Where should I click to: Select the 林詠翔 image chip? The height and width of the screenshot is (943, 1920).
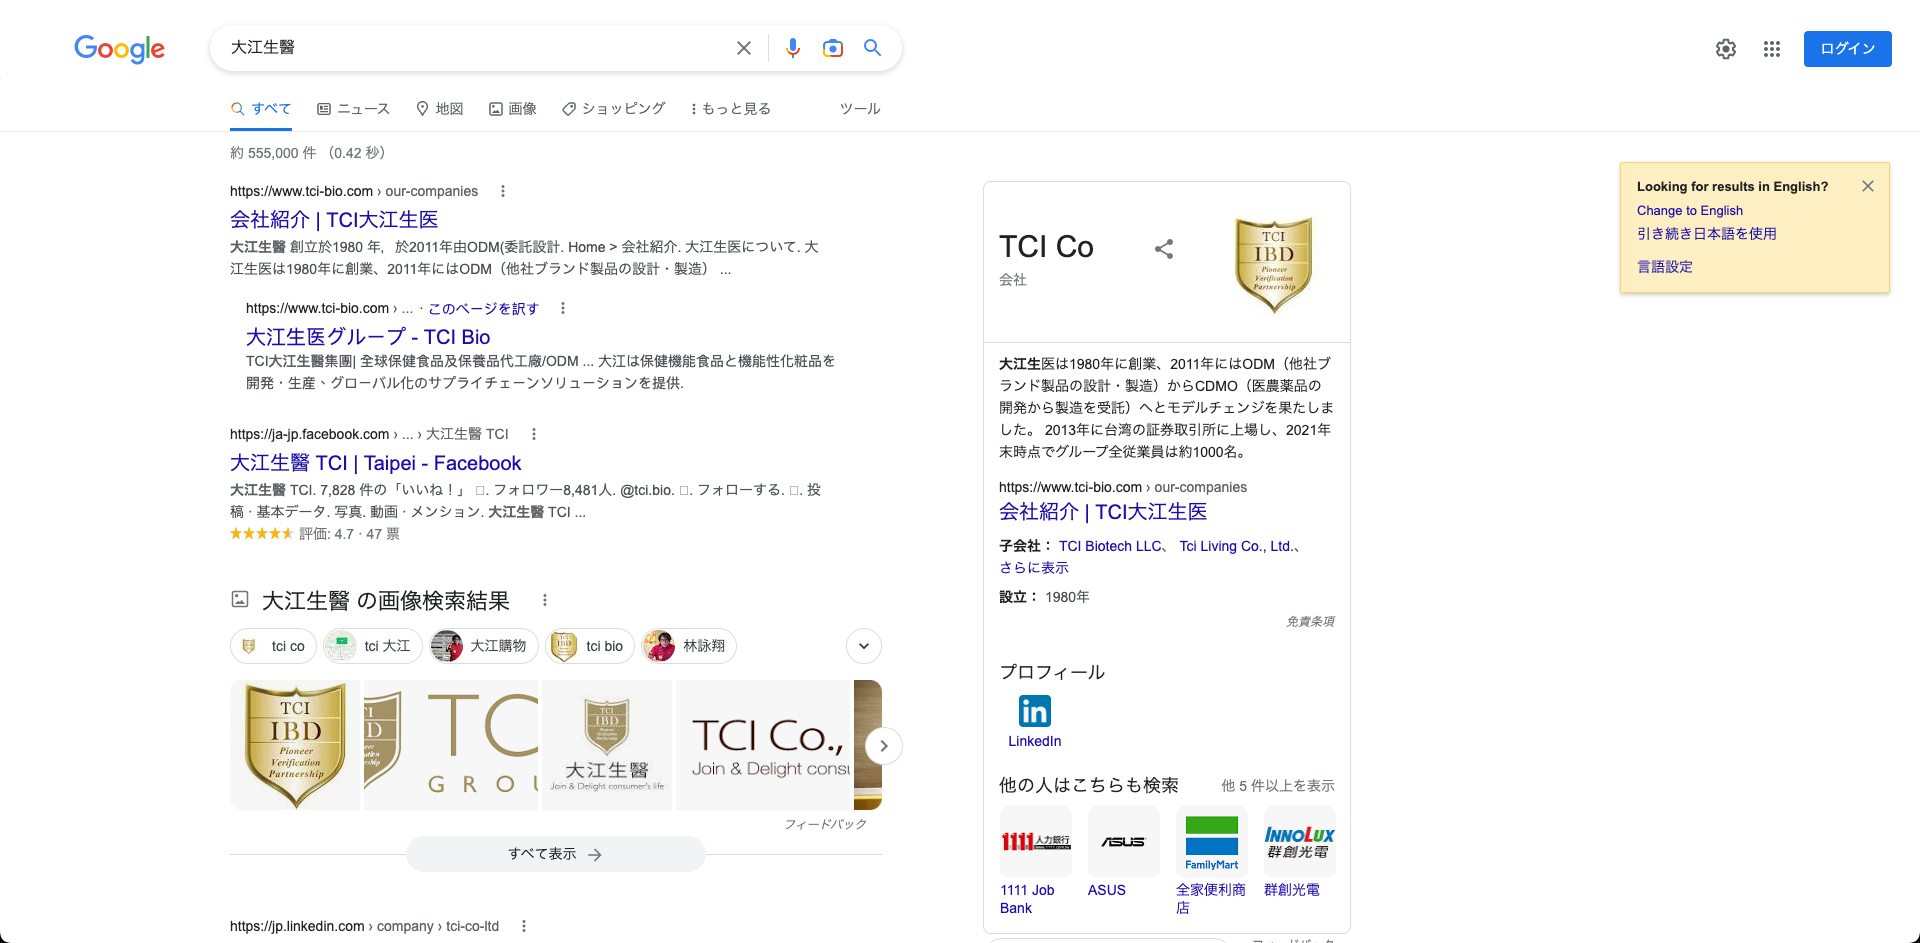[689, 646]
